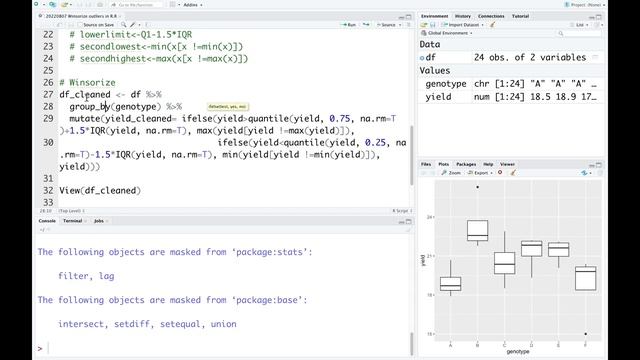640x360 pixels.
Task: Switch to the History tab
Action: 462,16
